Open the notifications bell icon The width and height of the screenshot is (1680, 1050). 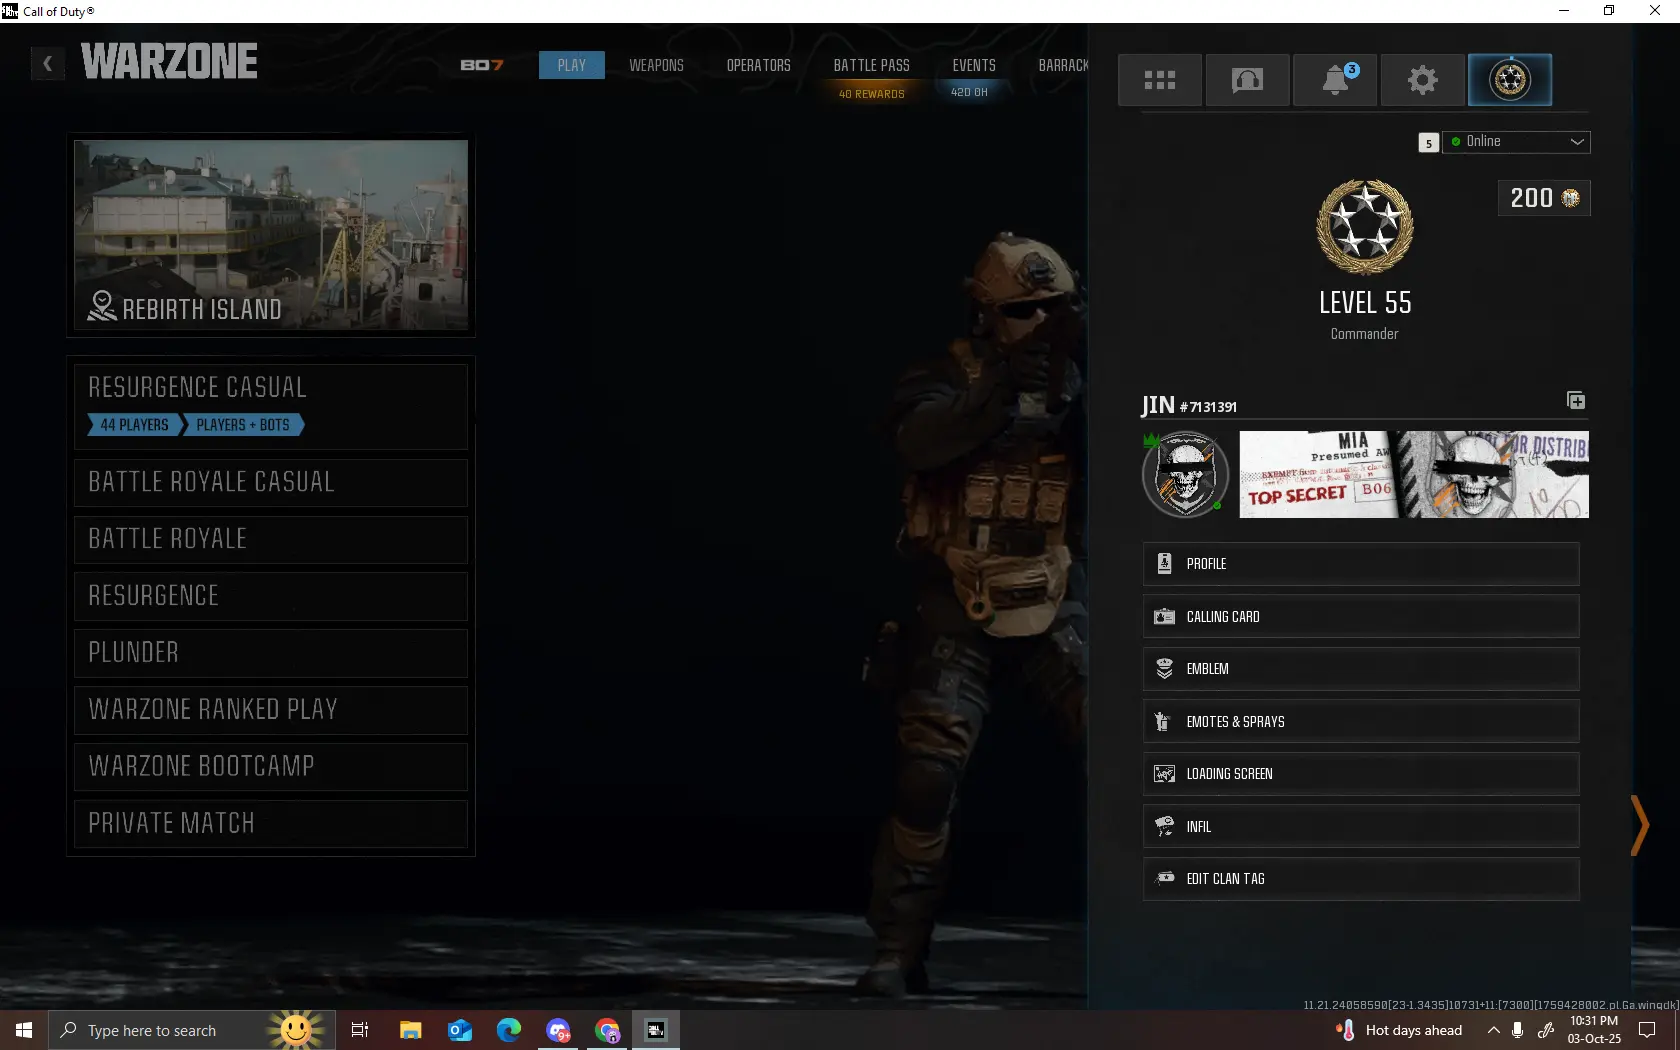pyautogui.click(x=1335, y=80)
